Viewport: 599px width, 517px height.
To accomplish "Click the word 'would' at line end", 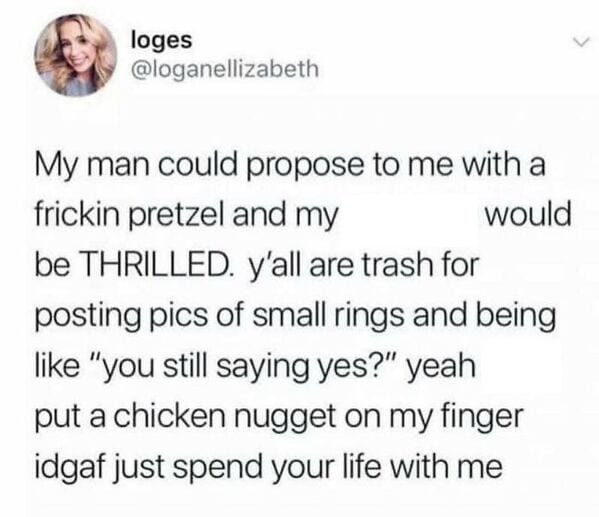I will (x=528, y=214).
